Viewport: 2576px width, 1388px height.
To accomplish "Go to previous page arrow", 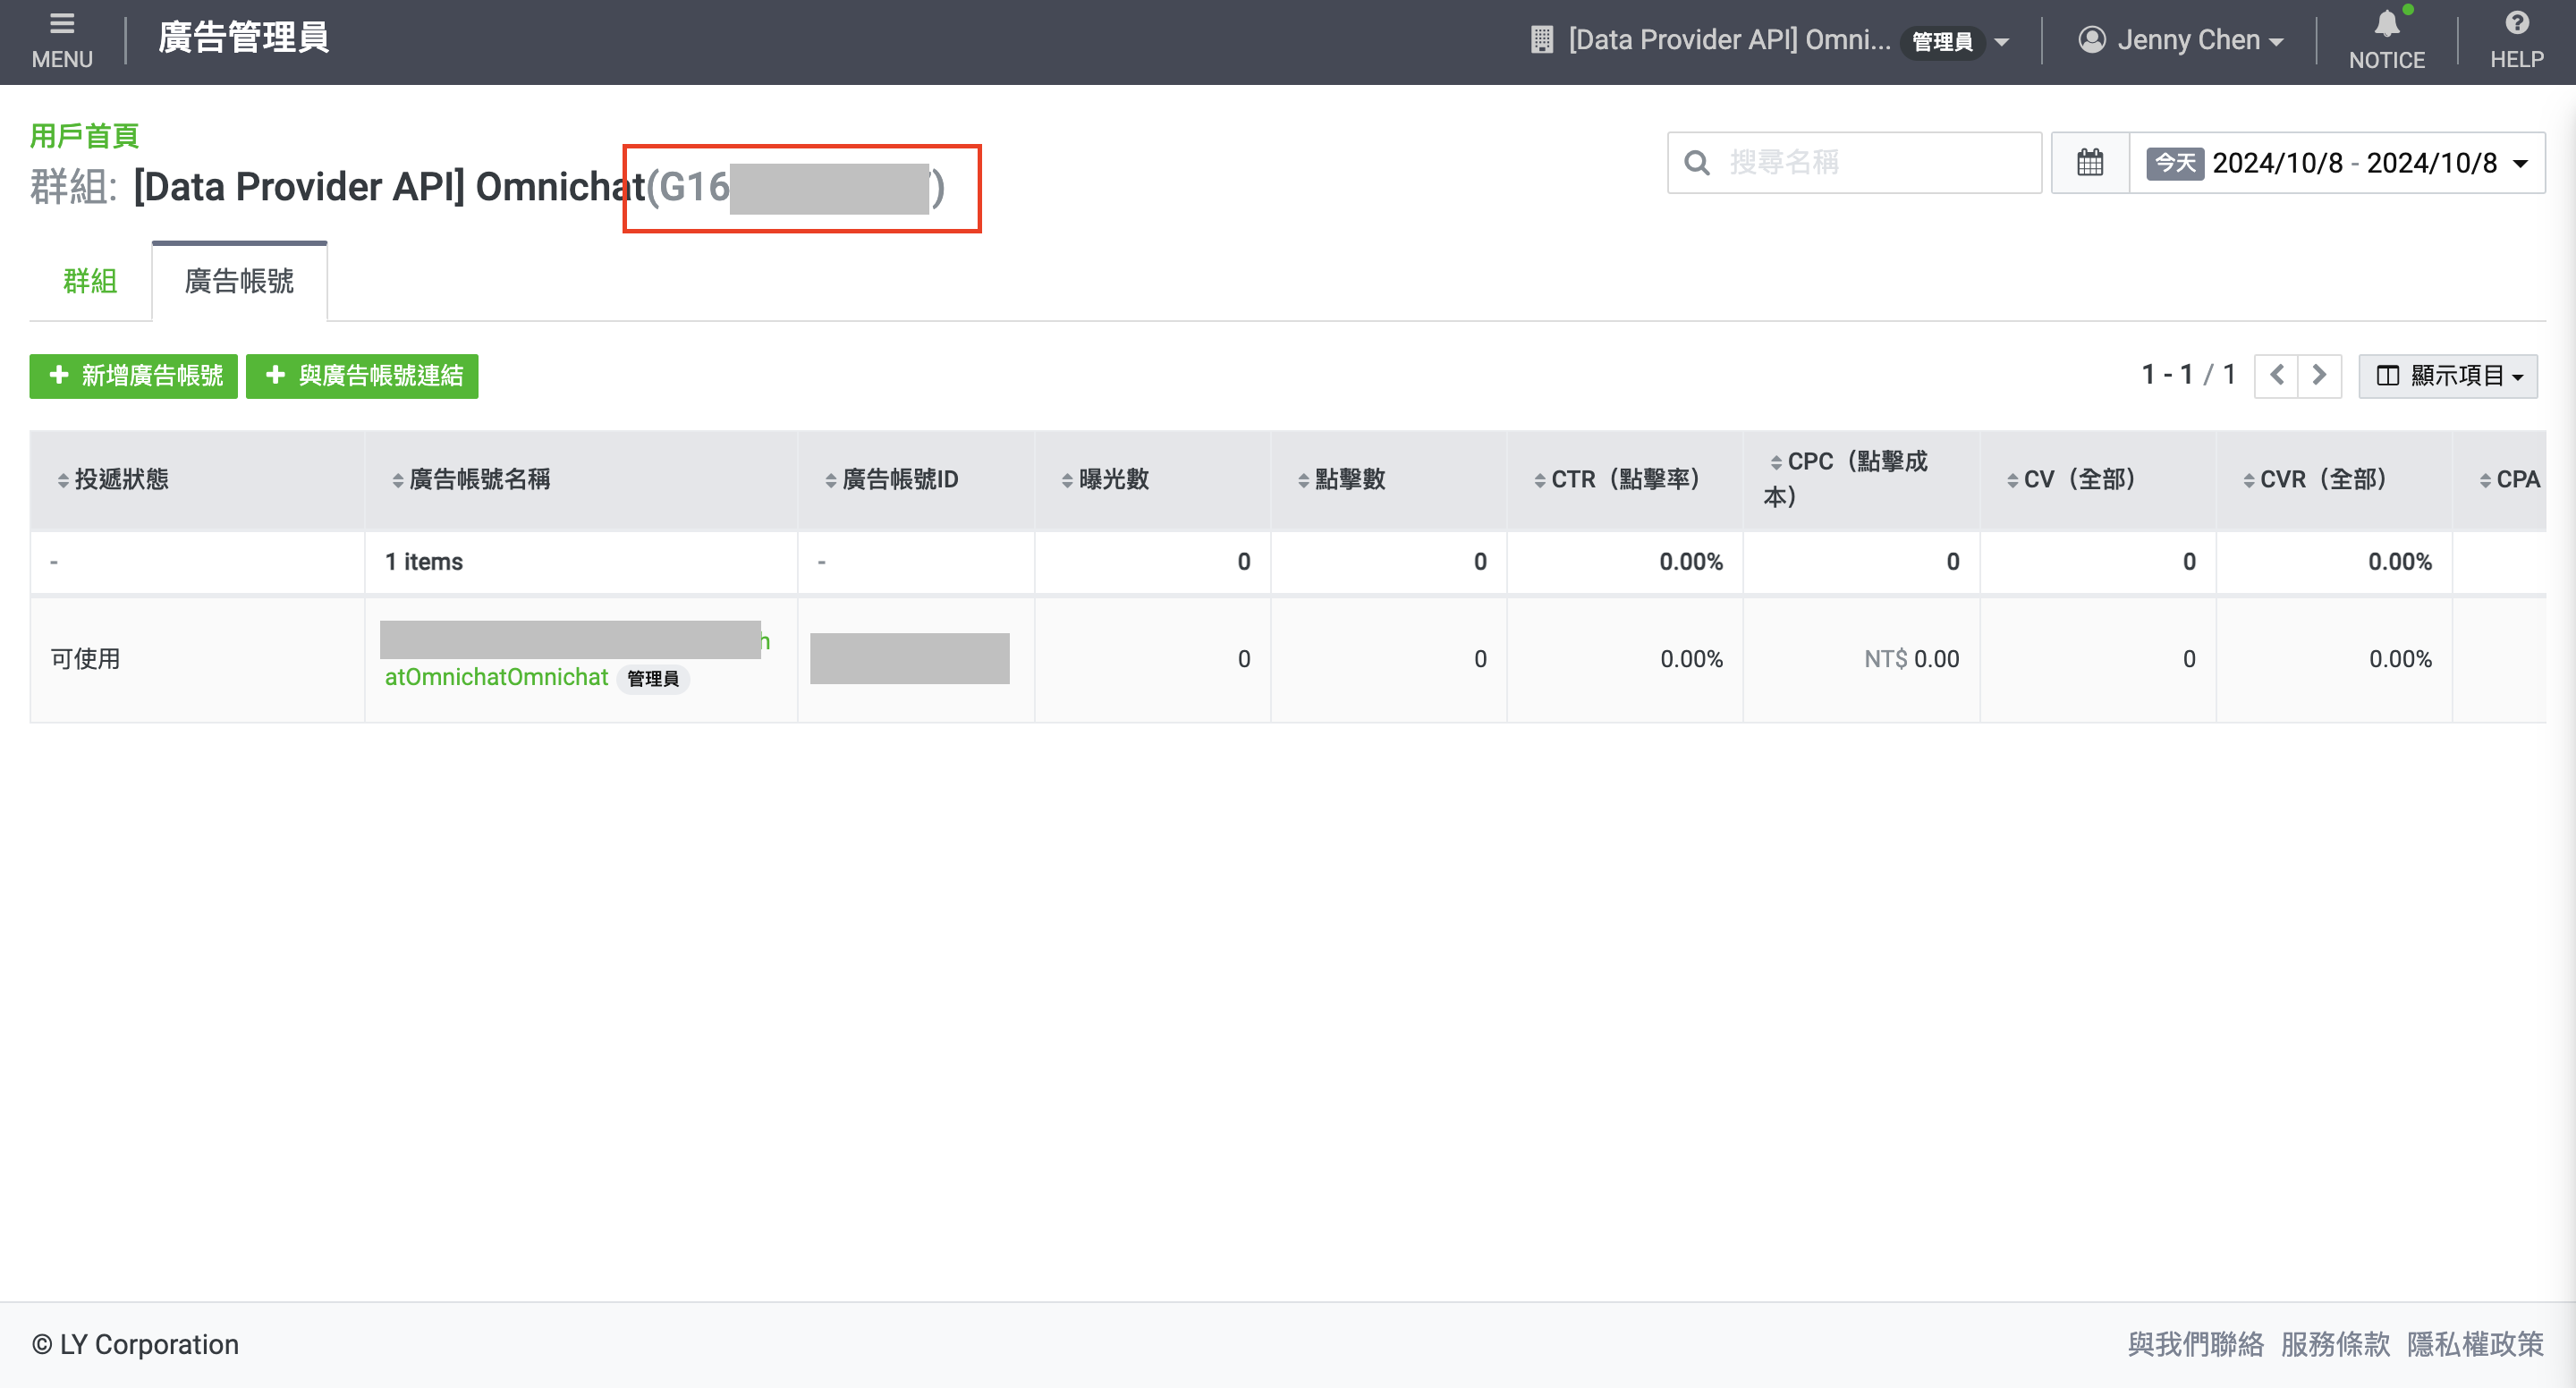I will [x=2276, y=376].
